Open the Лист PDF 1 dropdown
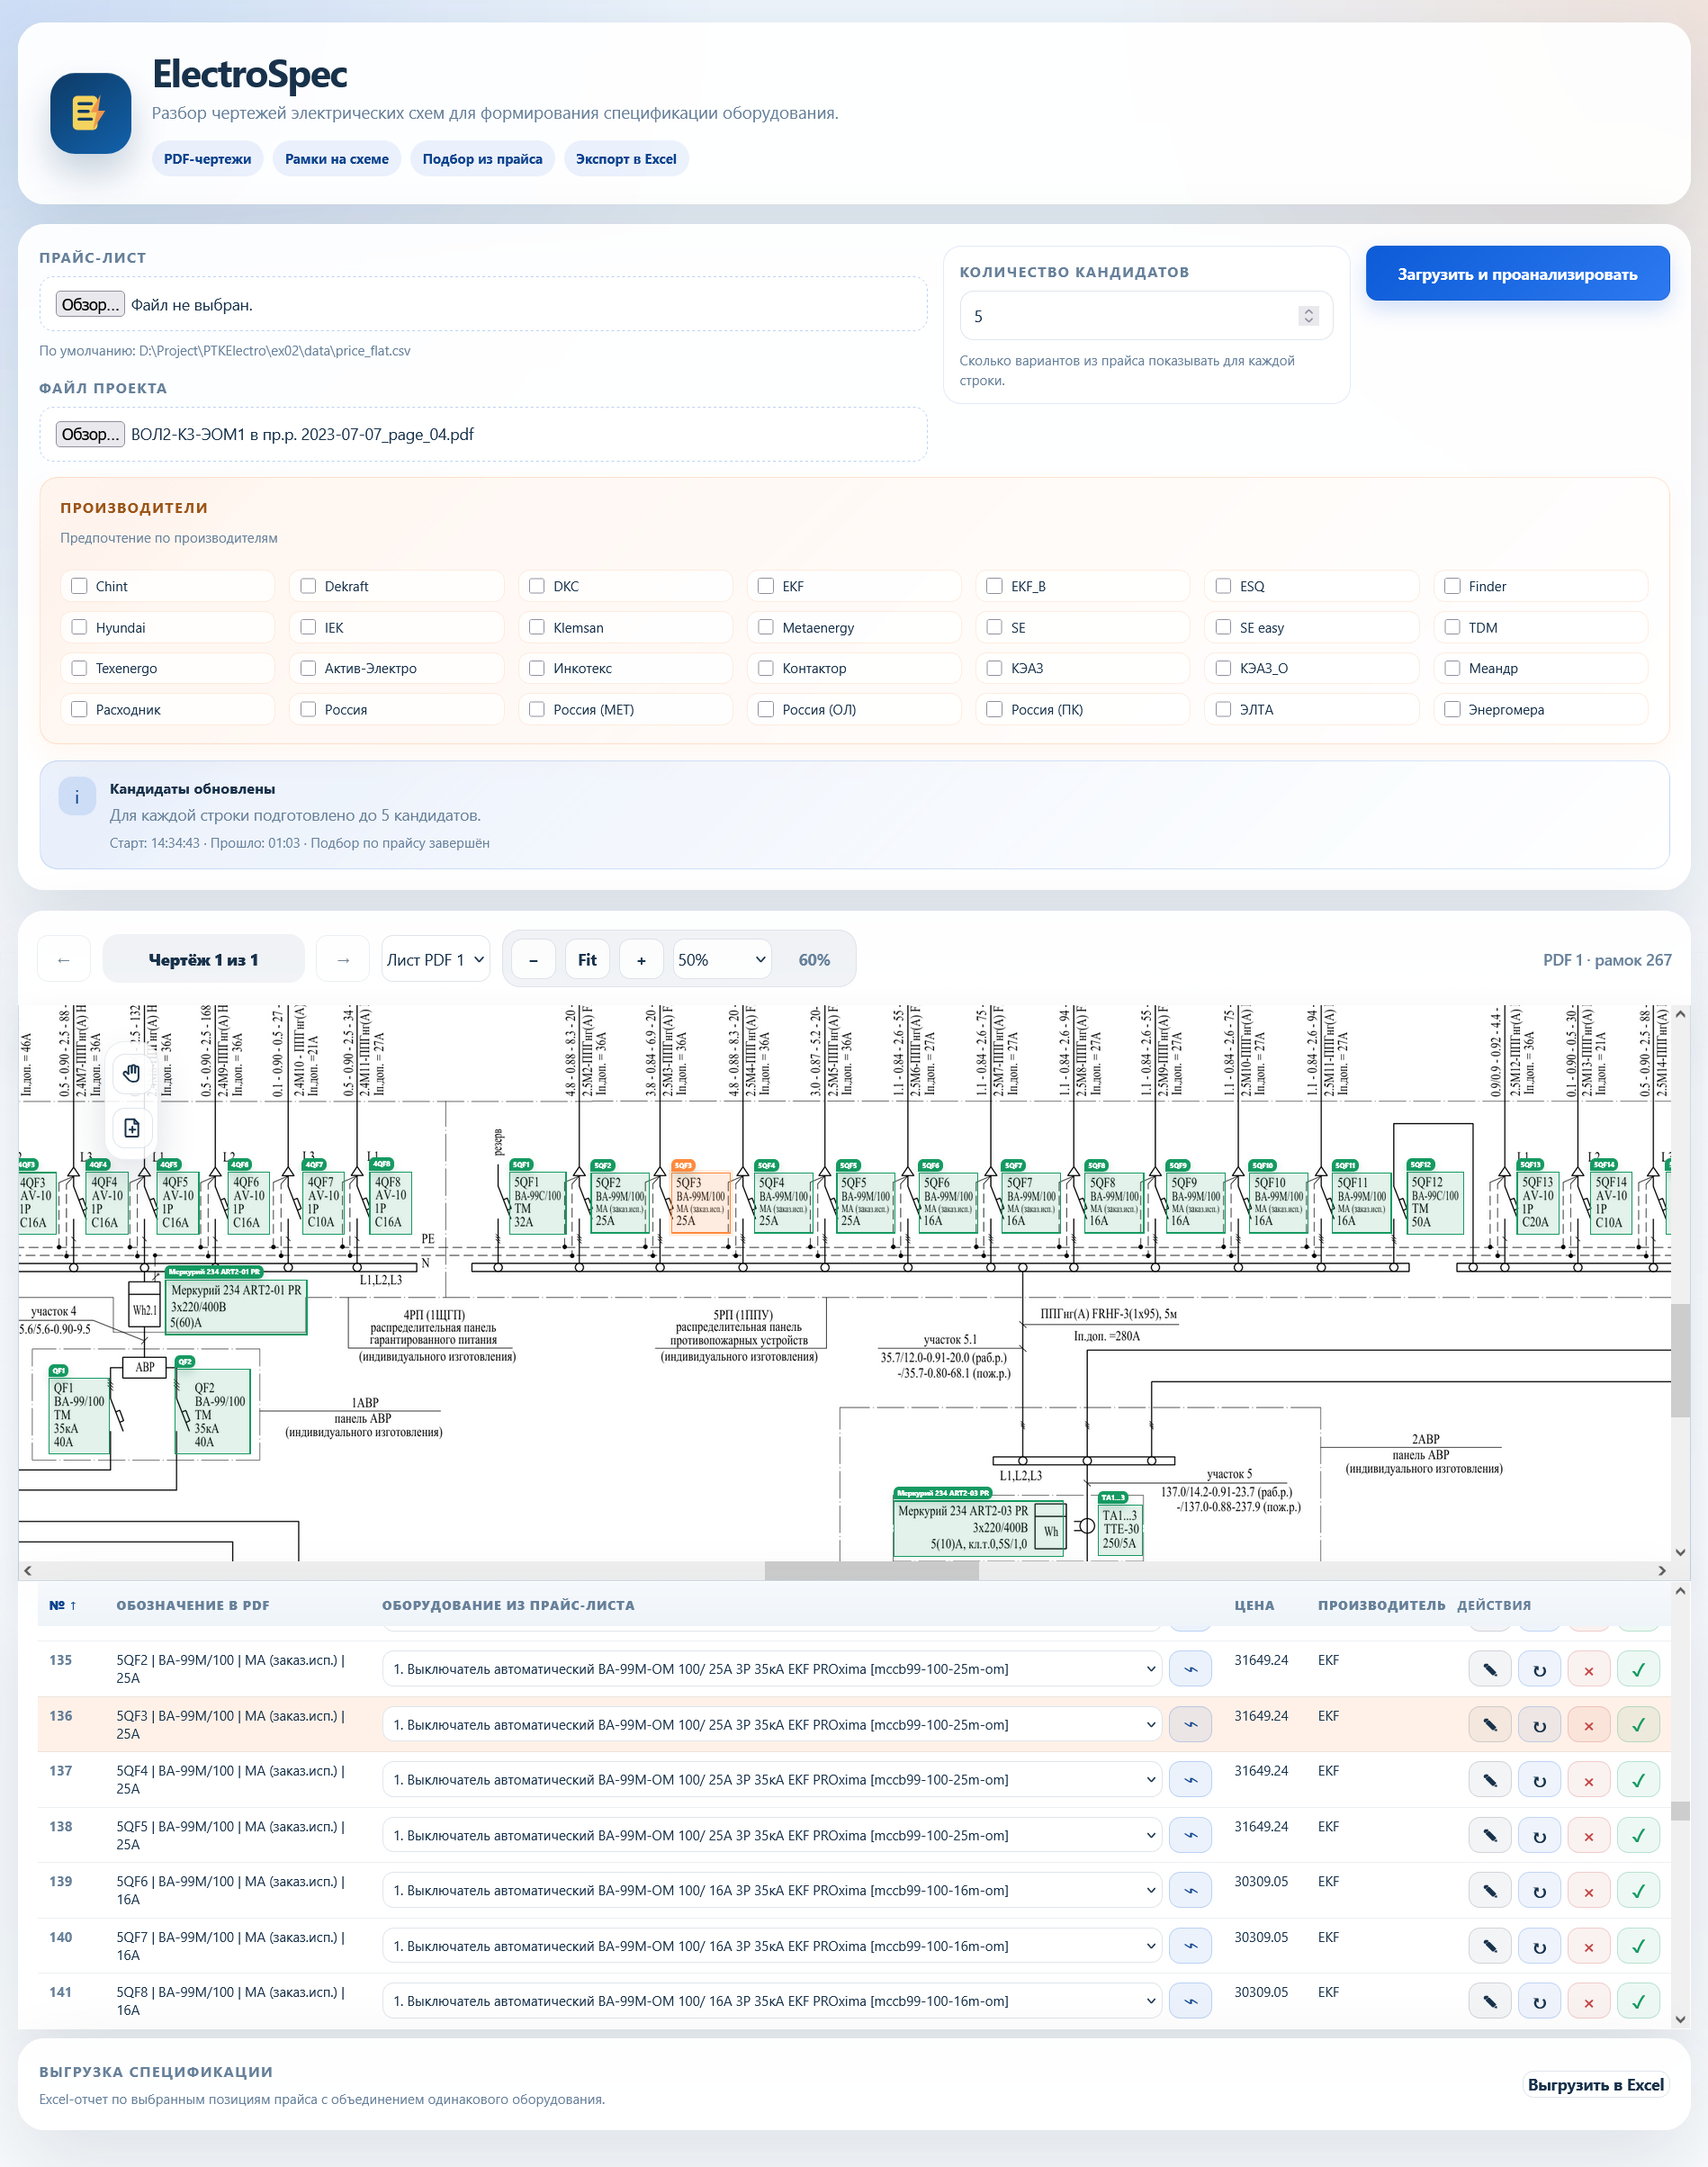Image resolution: width=1708 pixels, height=2167 pixels. click(436, 960)
